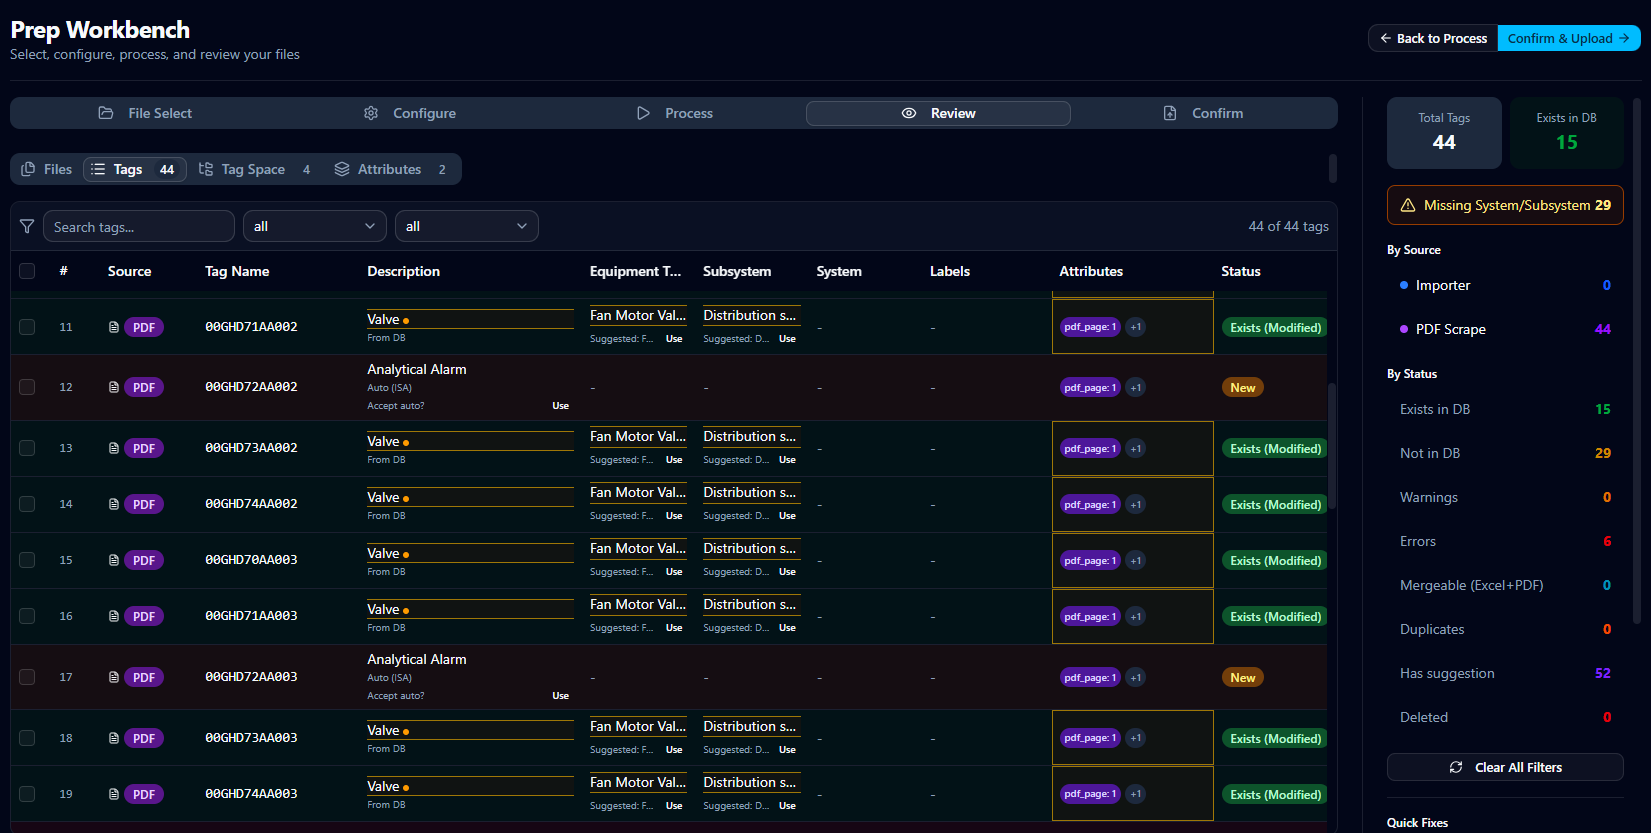This screenshot has height=833, width=1651.
Task: Open the first 'all' filter dropdown
Action: (x=315, y=226)
